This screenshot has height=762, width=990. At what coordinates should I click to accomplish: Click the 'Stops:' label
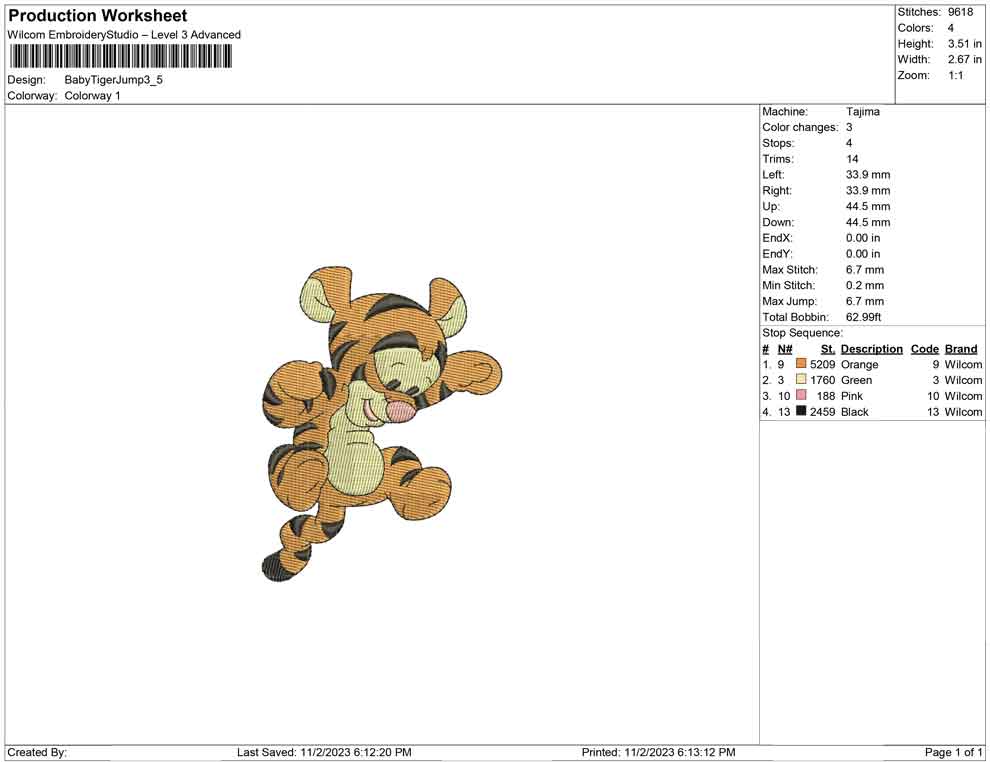(778, 143)
